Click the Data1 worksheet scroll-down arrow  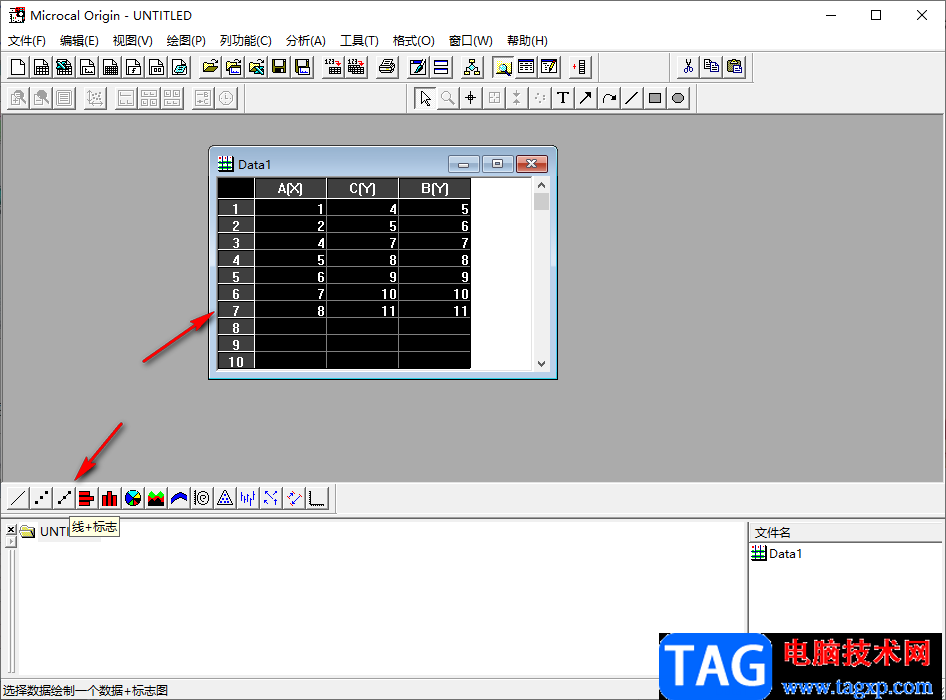[541, 363]
